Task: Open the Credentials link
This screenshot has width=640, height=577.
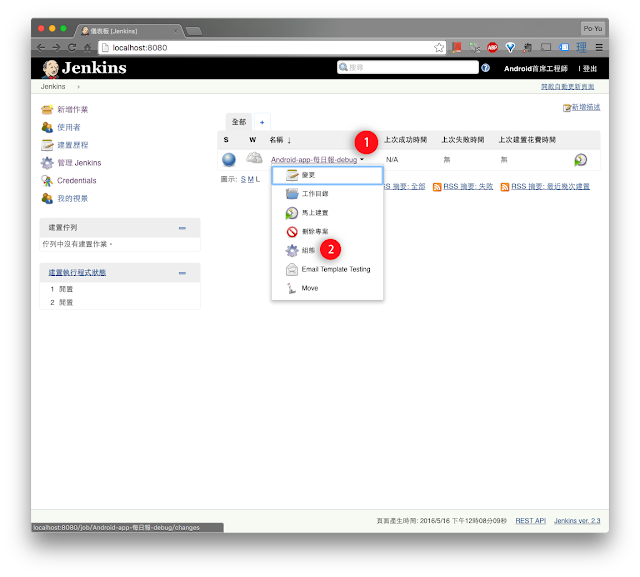Action: click(x=77, y=180)
